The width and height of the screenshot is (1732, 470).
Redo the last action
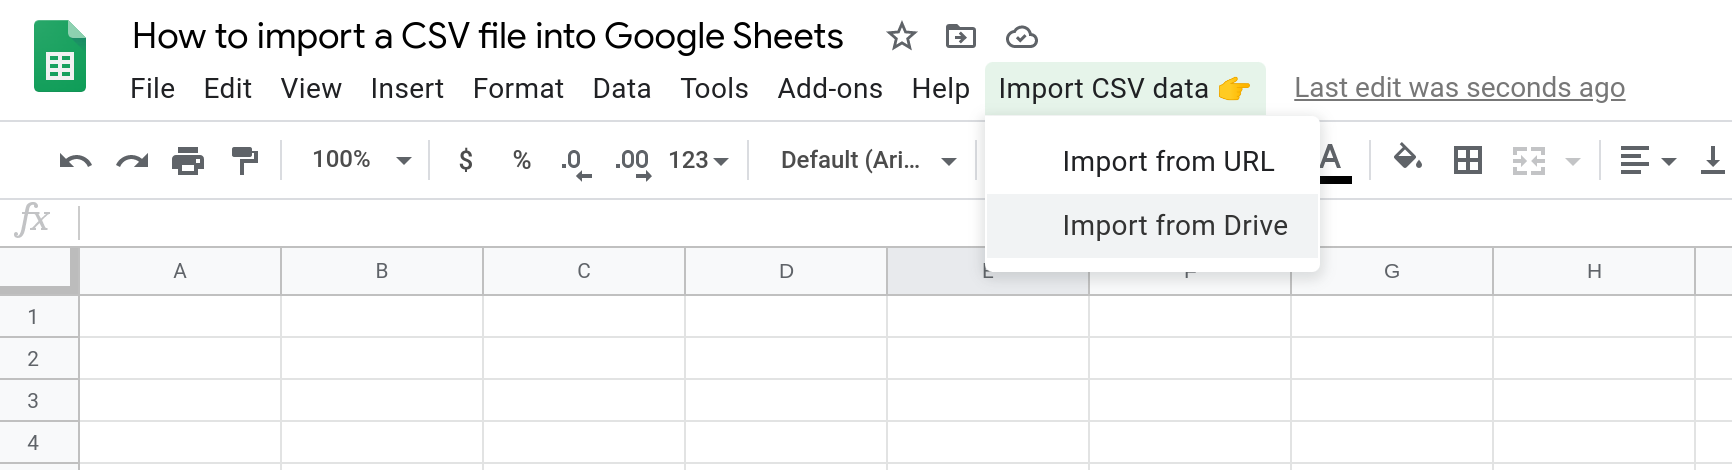[x=132, y=160]
